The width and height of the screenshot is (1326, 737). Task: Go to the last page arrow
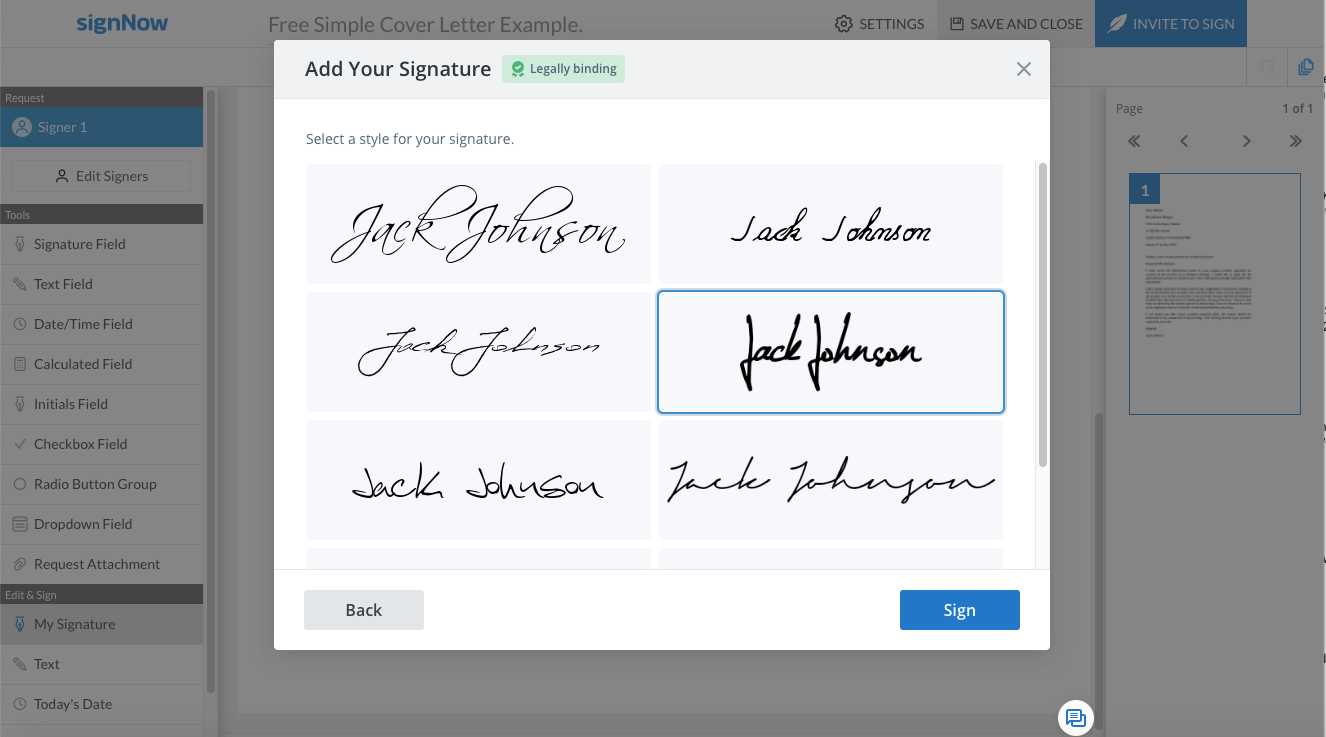tap(1296, 141)
